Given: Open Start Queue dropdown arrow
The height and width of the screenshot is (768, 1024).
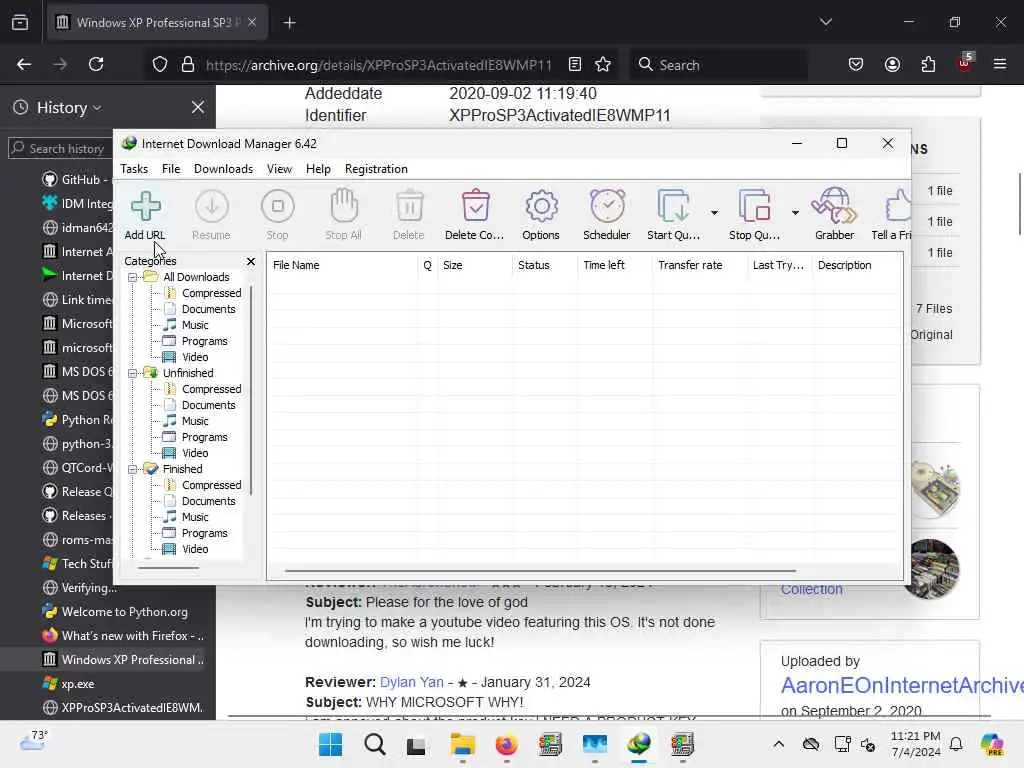Looking at the screenshot, I should pos(714,213).
